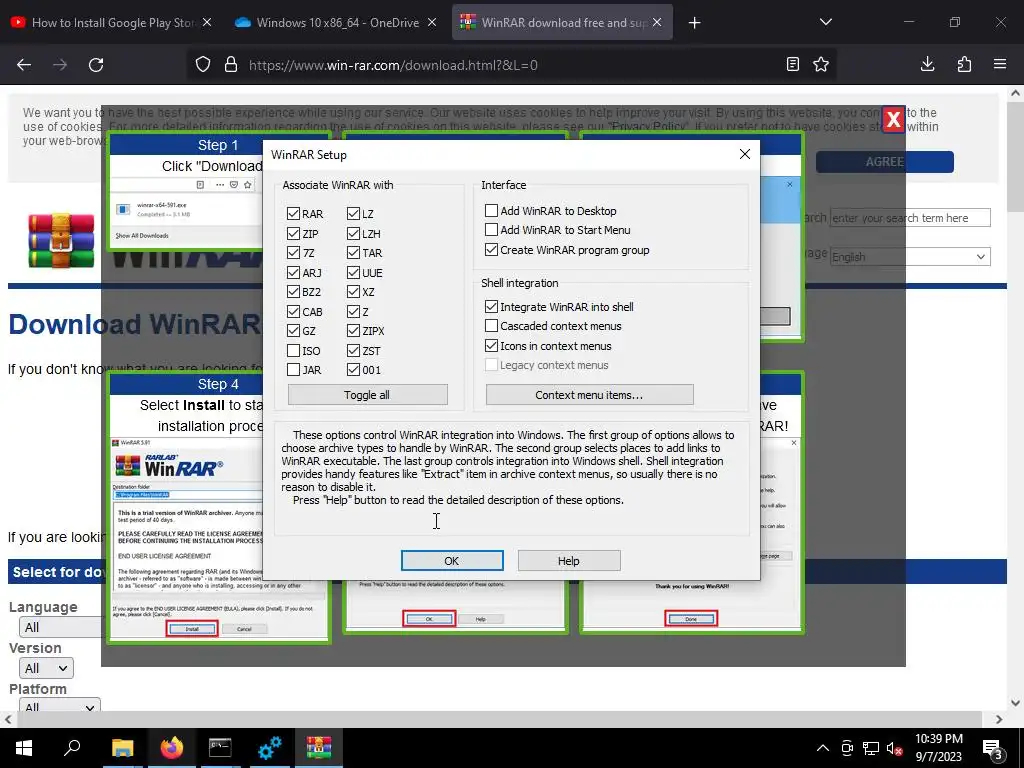1024x768 pixels.
Task: Open the extensions puzzle icon
Action: pyautogui.click(x=964, y=64)
